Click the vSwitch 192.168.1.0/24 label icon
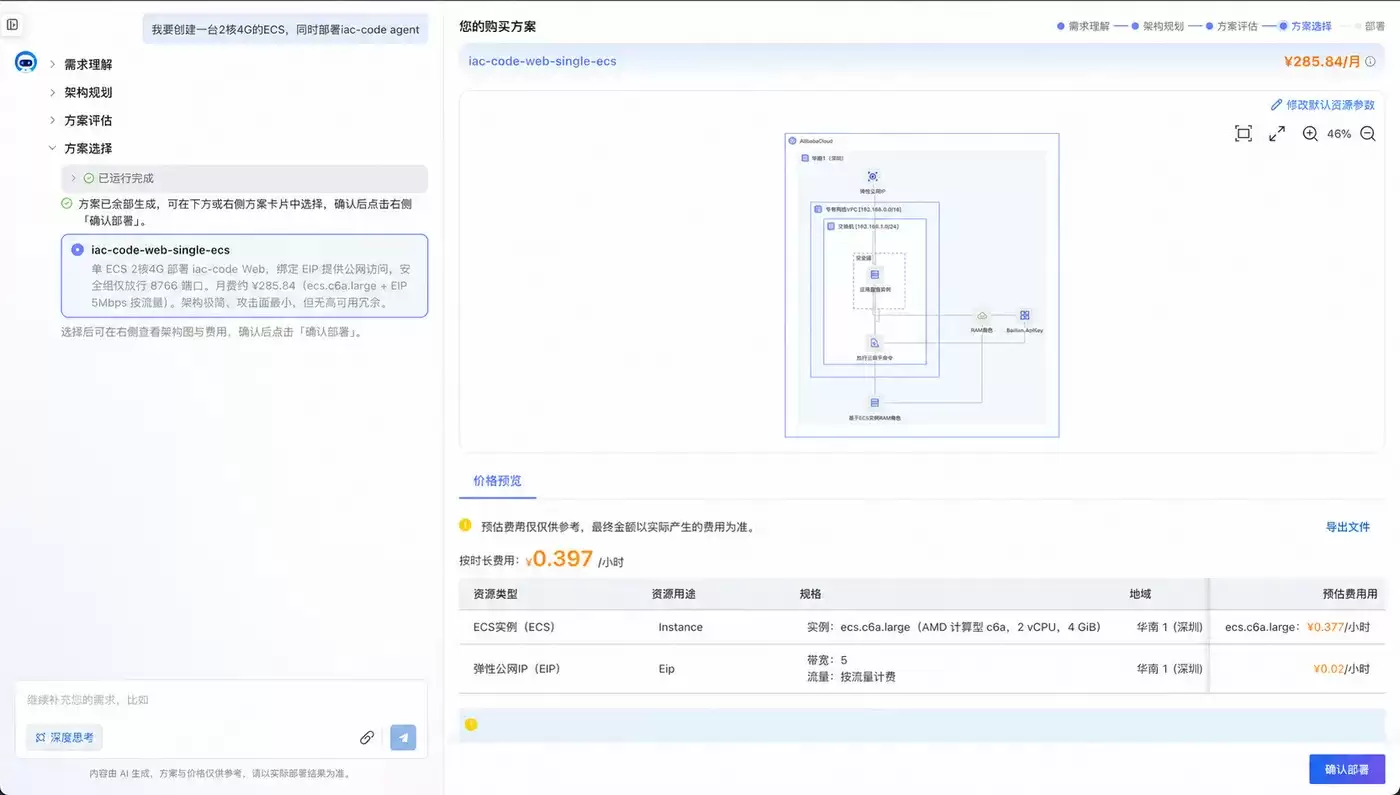The image size is (1400, 795). point(831,227)
